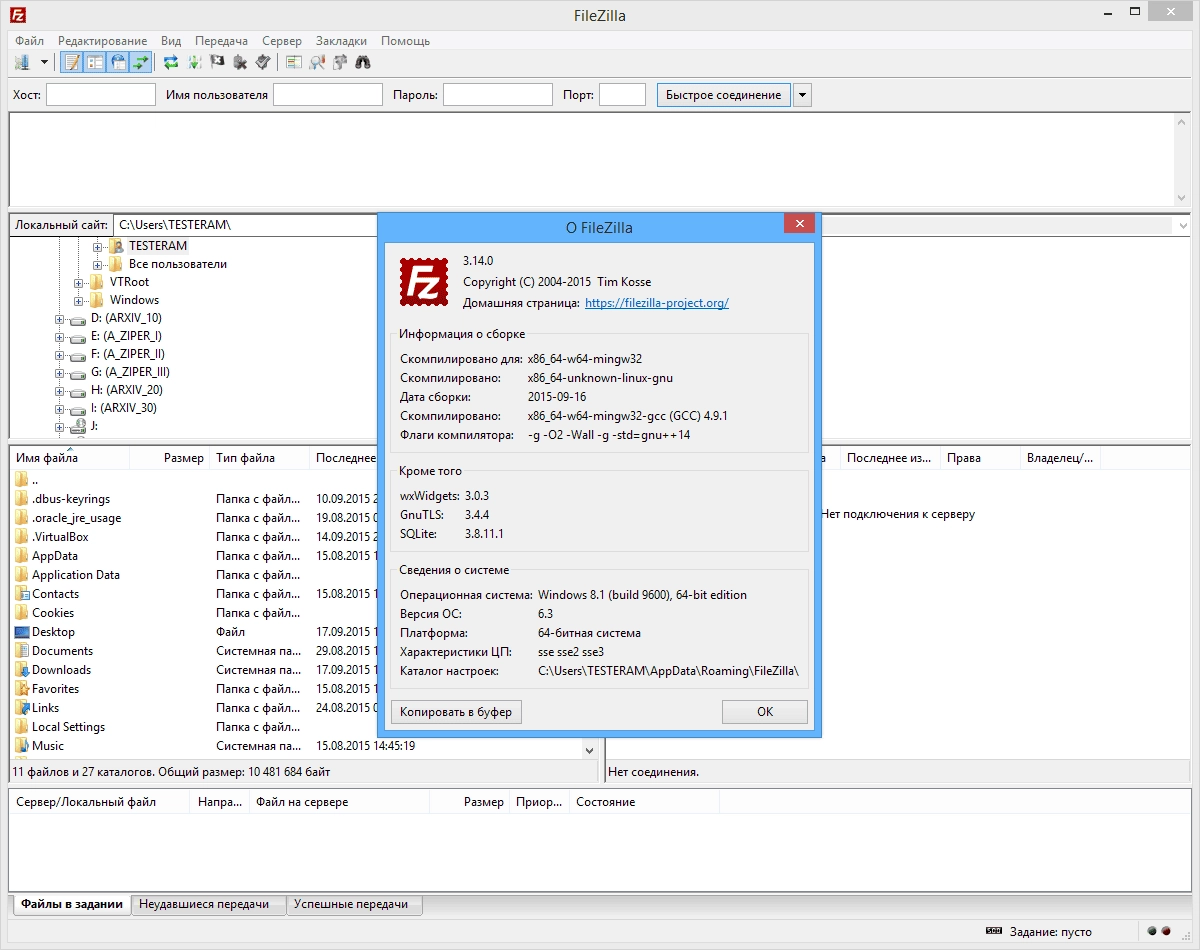Toggle the transfer queue display

point(140,62)
